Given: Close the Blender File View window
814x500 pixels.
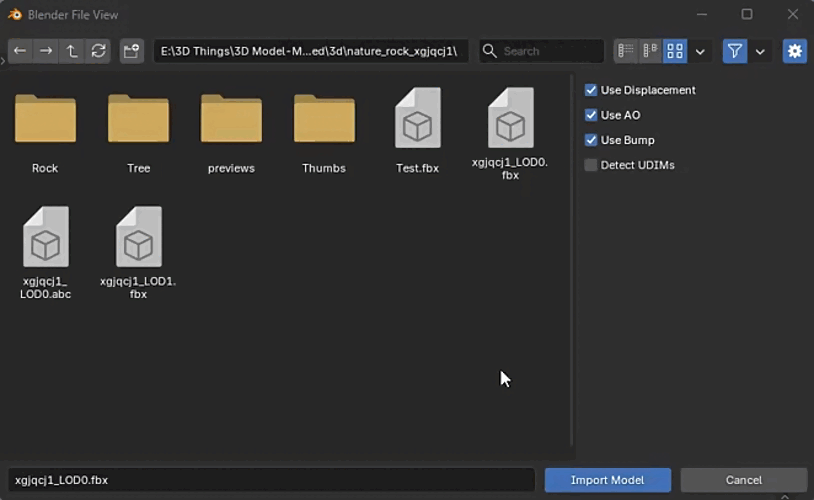Looking at the screenshot, I should coord(793,14).
